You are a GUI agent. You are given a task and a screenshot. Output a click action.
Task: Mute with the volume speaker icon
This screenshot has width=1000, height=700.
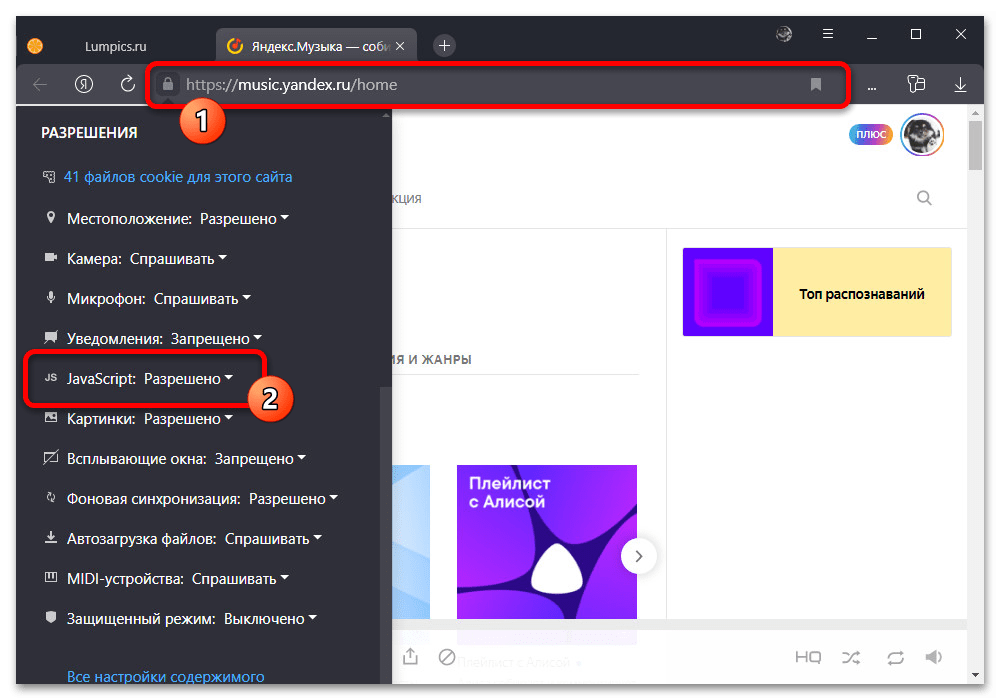(x=934, y=657)
